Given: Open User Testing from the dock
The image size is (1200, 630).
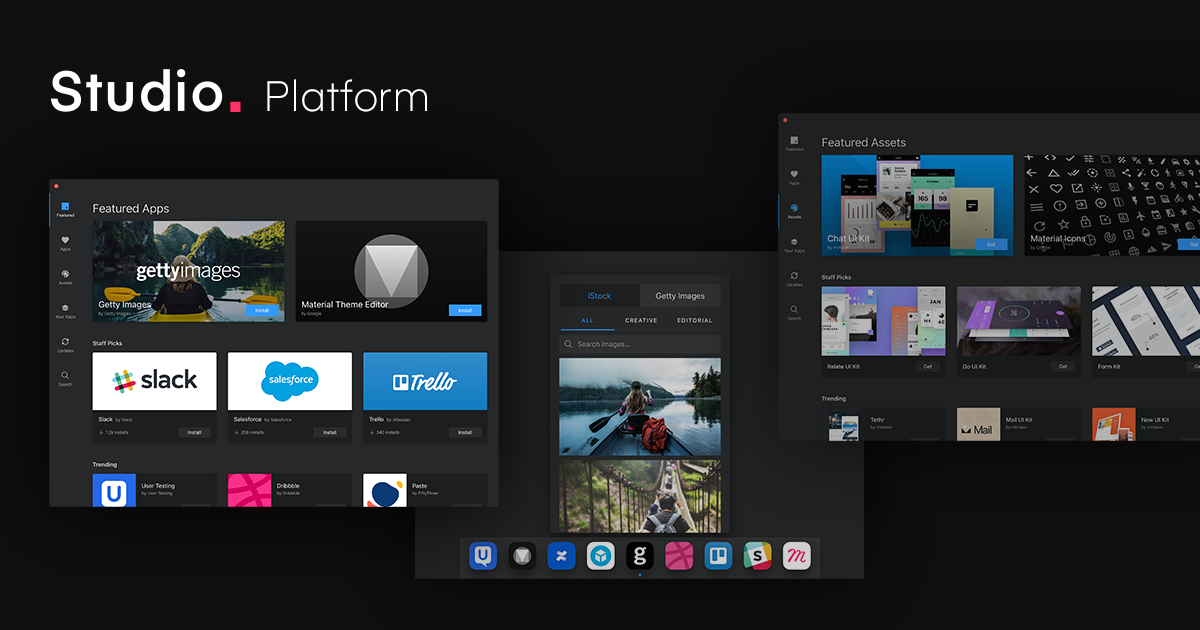Looking at the screenshot, I should [x=483, y=555].
